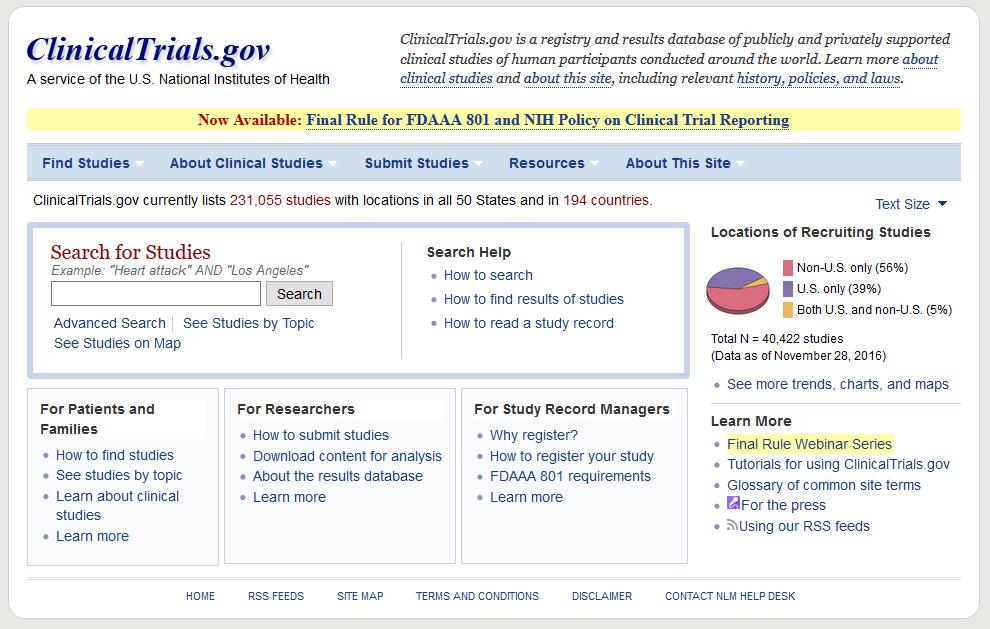This screenshot has height=629, width=990.
Task: Open How to submit studies link
Action: point(321,435)
